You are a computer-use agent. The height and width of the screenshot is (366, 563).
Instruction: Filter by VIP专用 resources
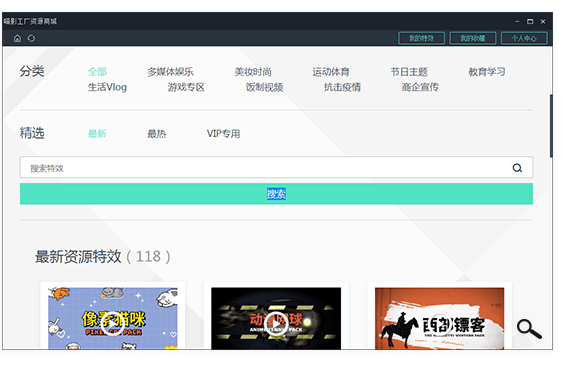(223, 134)
